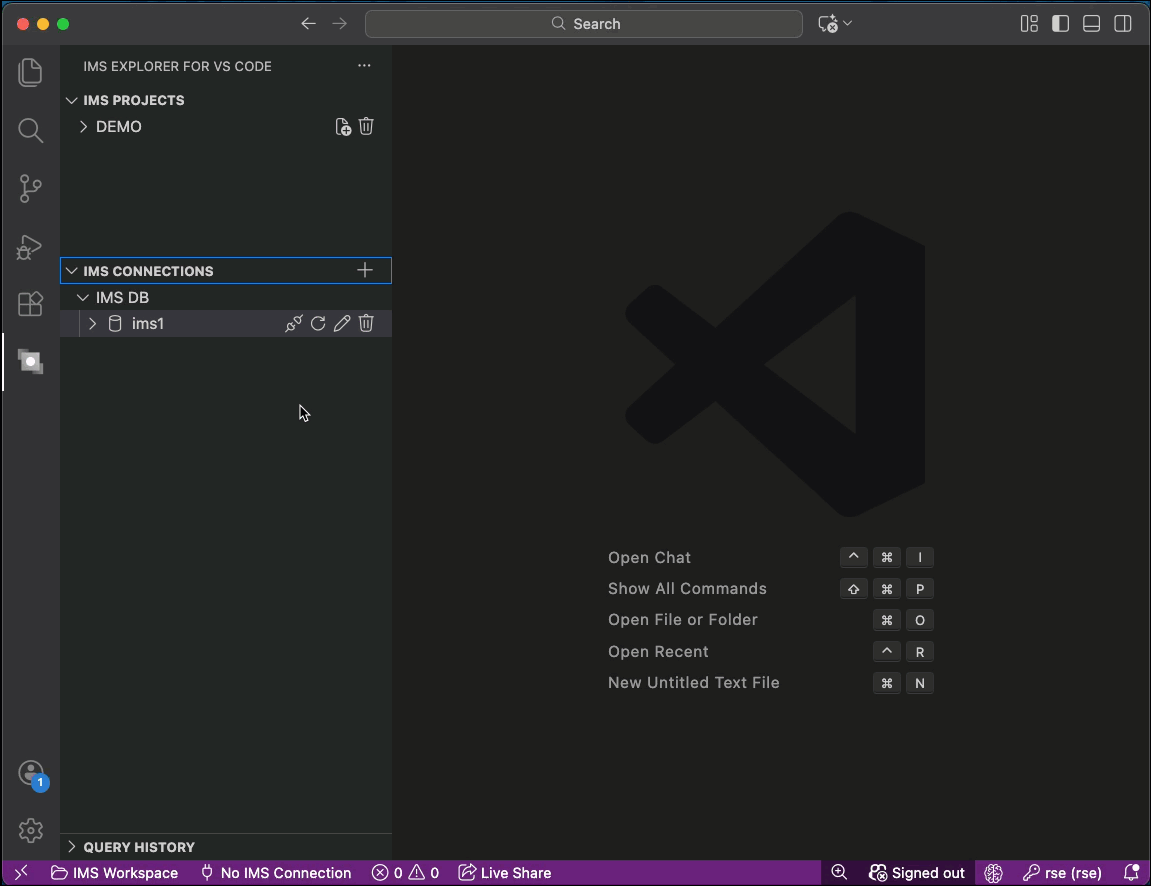Delete the ims1 connection
Viewport: 1151px width, 886px height.
pos(366,323)
